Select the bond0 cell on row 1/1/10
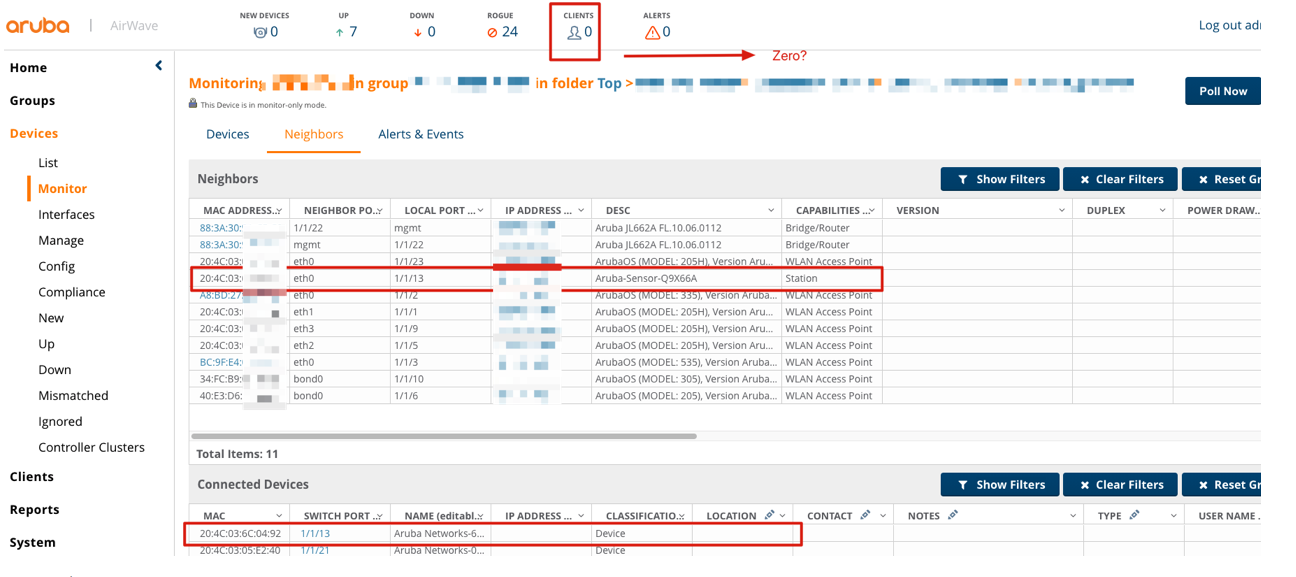The image size is (1296, 577). [340, 379]
